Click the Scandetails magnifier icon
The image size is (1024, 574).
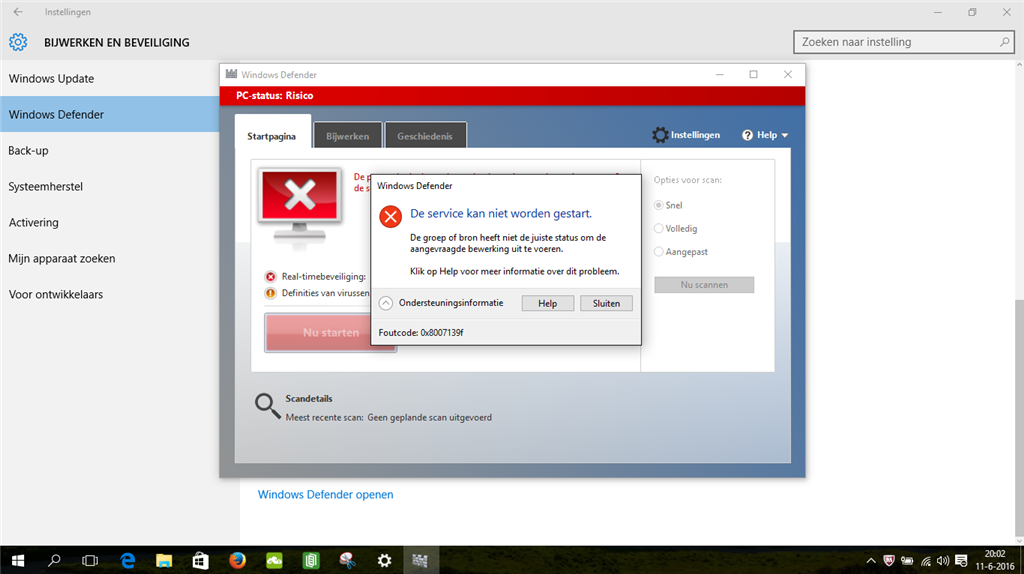click(x=267, y=406)
